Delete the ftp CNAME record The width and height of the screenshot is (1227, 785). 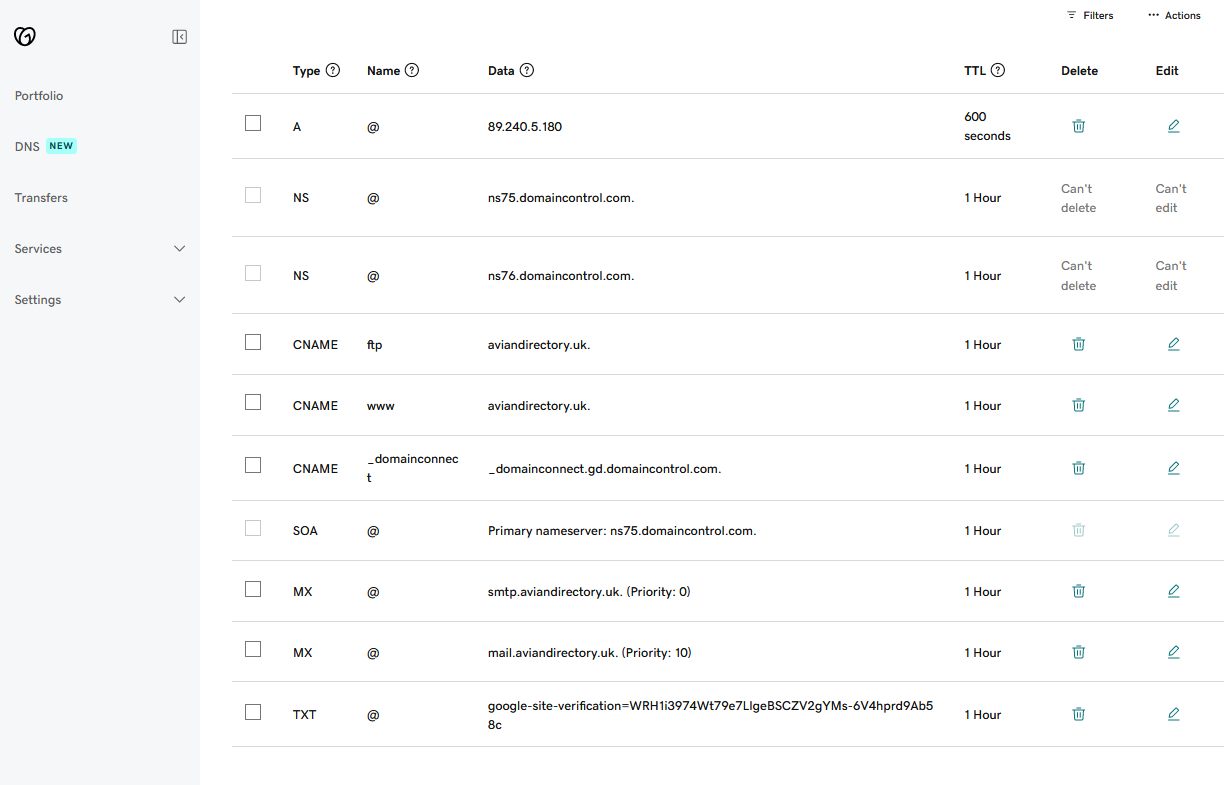click(1078, 344)
